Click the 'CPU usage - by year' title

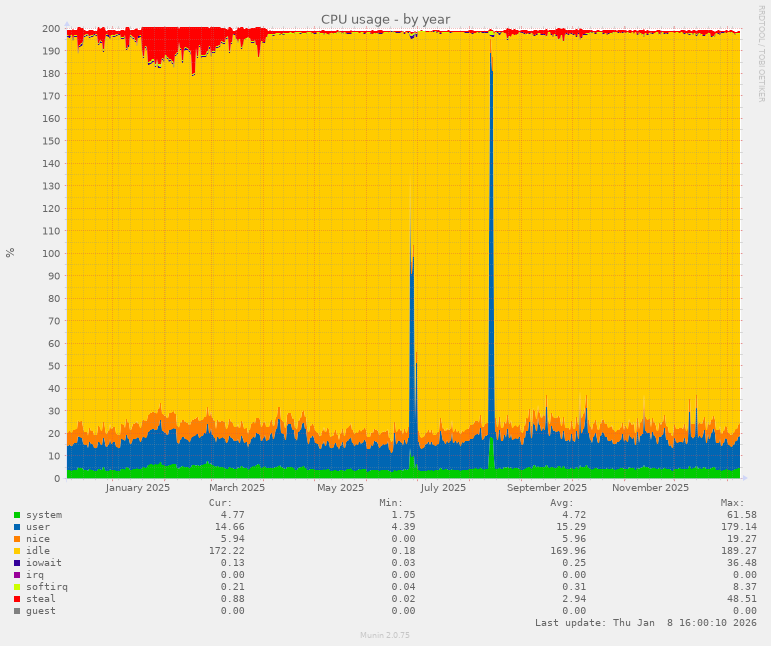[386, 20]
